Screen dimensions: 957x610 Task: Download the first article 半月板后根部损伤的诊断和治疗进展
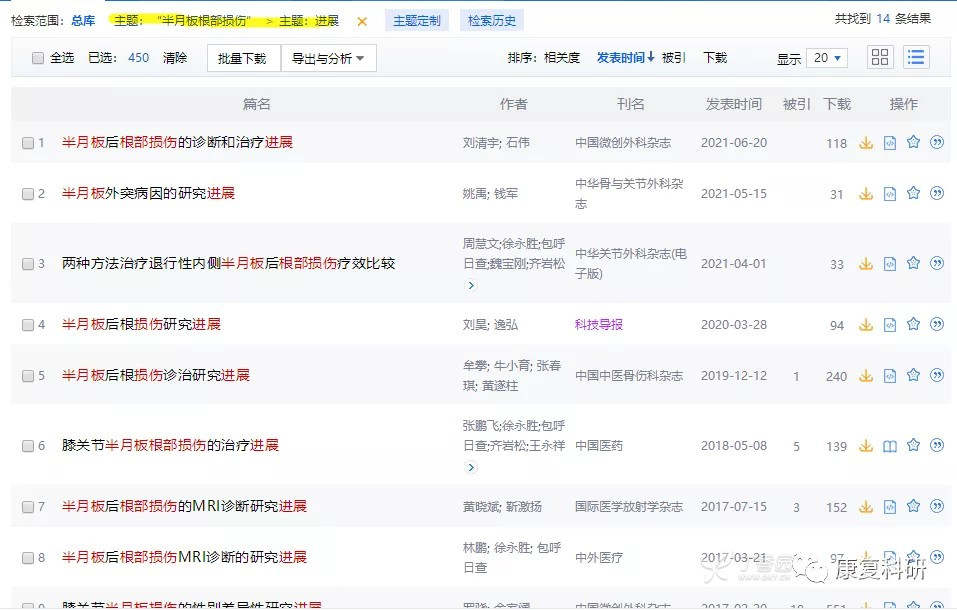[x=866, y=143]
